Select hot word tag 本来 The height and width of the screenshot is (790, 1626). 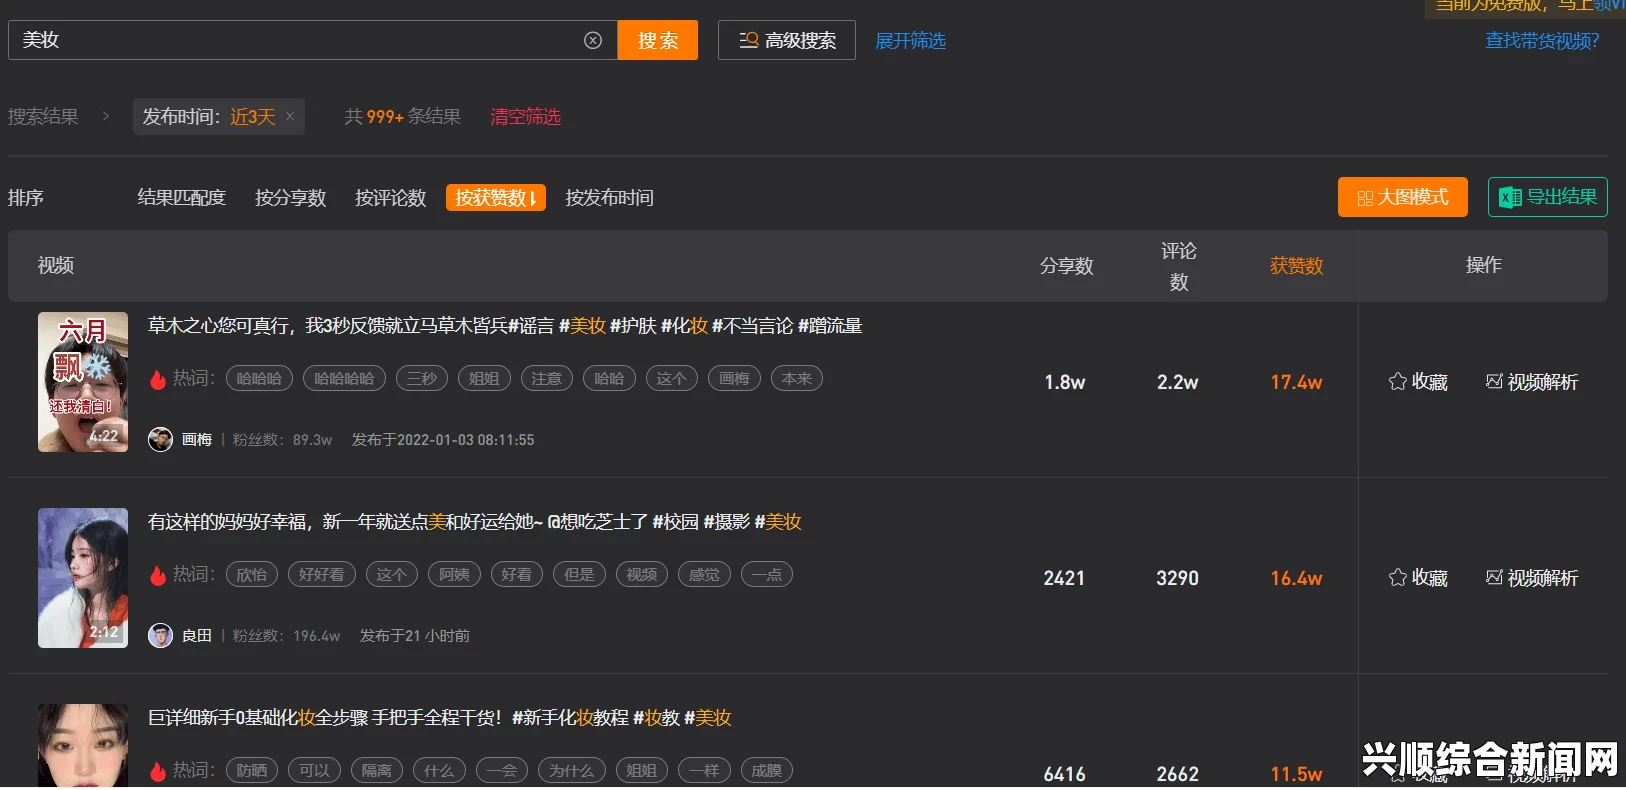coord(797,379)
